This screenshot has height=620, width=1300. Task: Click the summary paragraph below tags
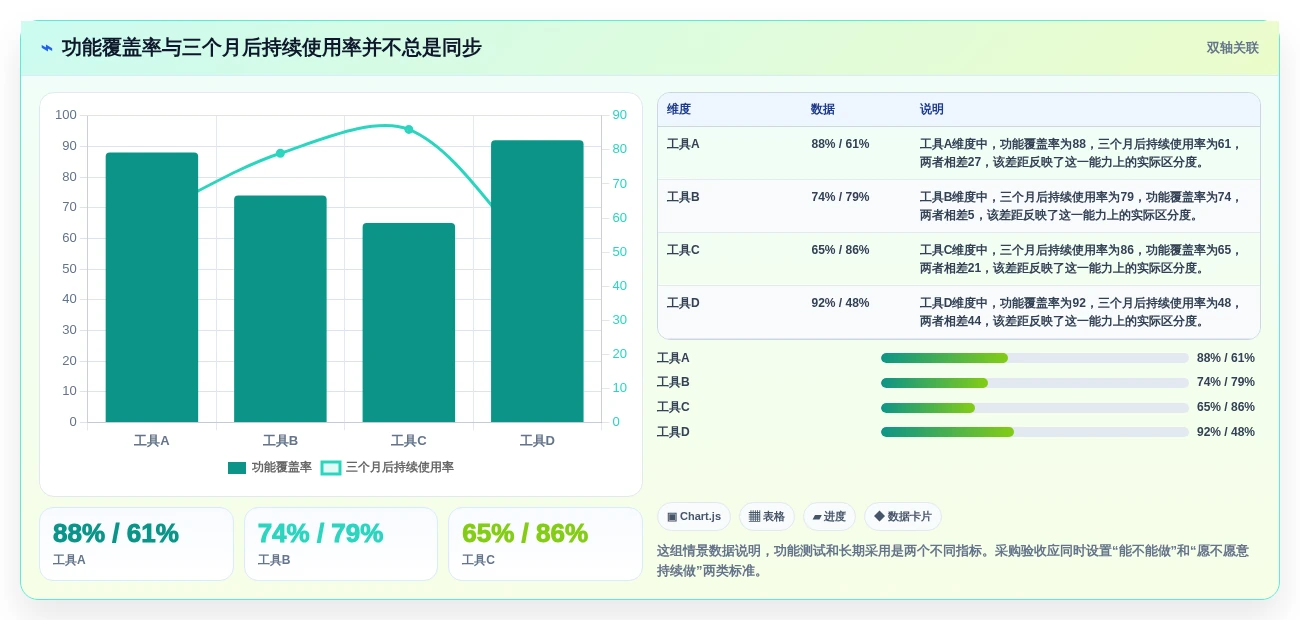pyautogui.click(x=953, y=561)
